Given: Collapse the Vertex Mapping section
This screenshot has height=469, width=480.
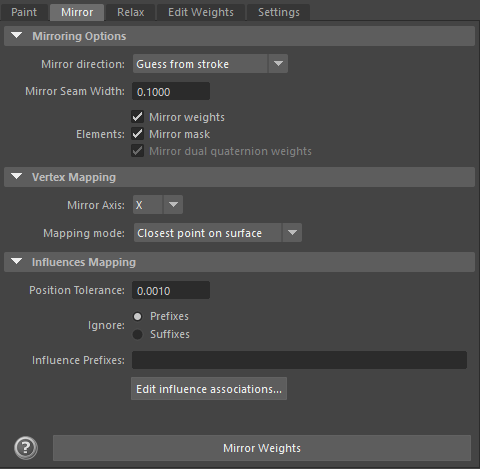Looking at the screenshot, I should click(17, 176).
